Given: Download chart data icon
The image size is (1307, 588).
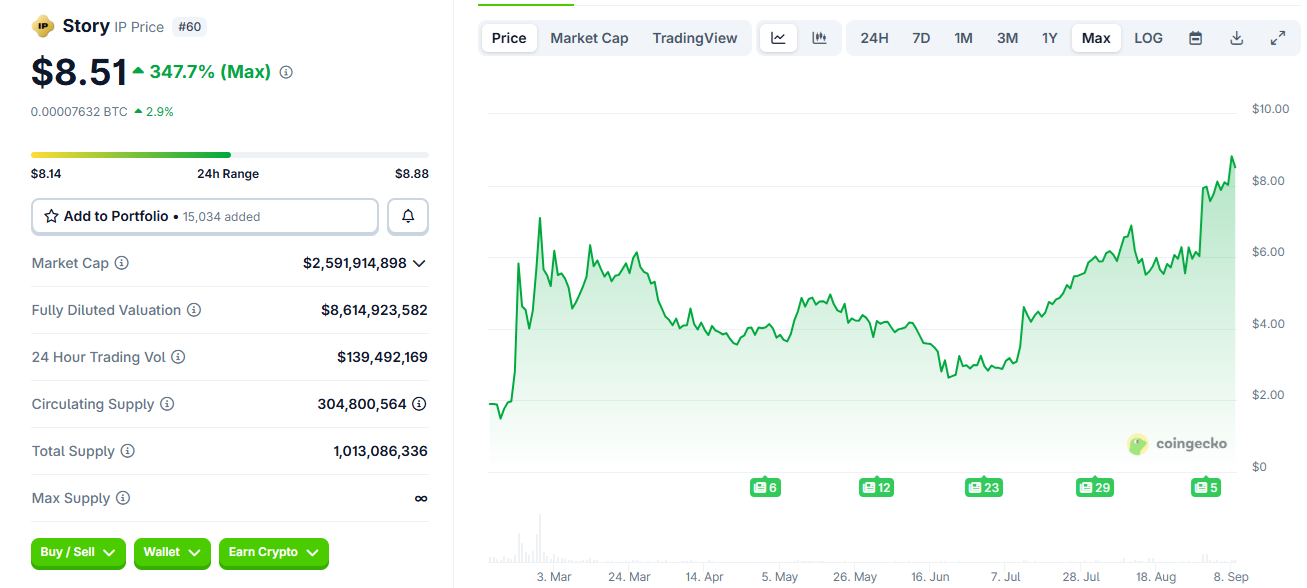Looking at the screenshot, I should (x=1236, y=38).
